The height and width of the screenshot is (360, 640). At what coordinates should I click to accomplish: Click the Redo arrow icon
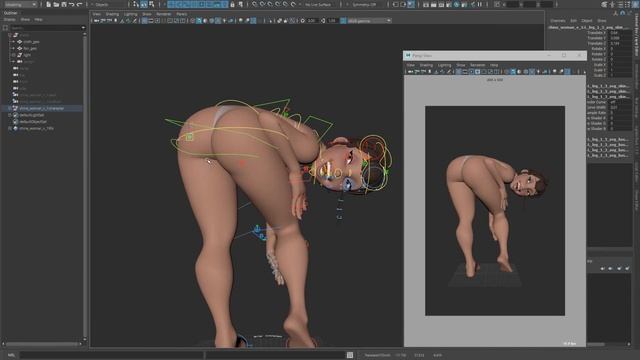pyautogui.click(x=79, y=4)
